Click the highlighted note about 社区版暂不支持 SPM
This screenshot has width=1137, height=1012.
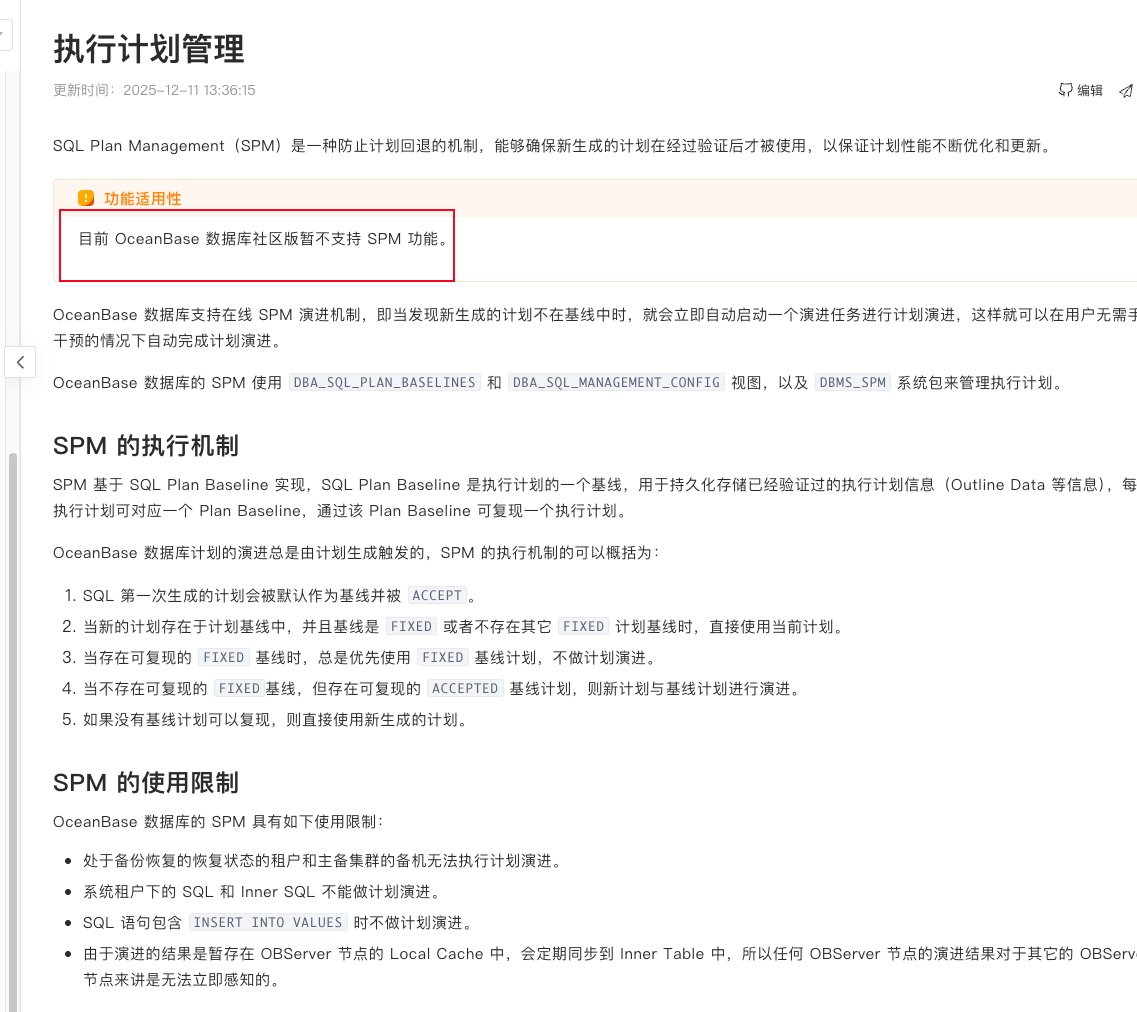264,239
